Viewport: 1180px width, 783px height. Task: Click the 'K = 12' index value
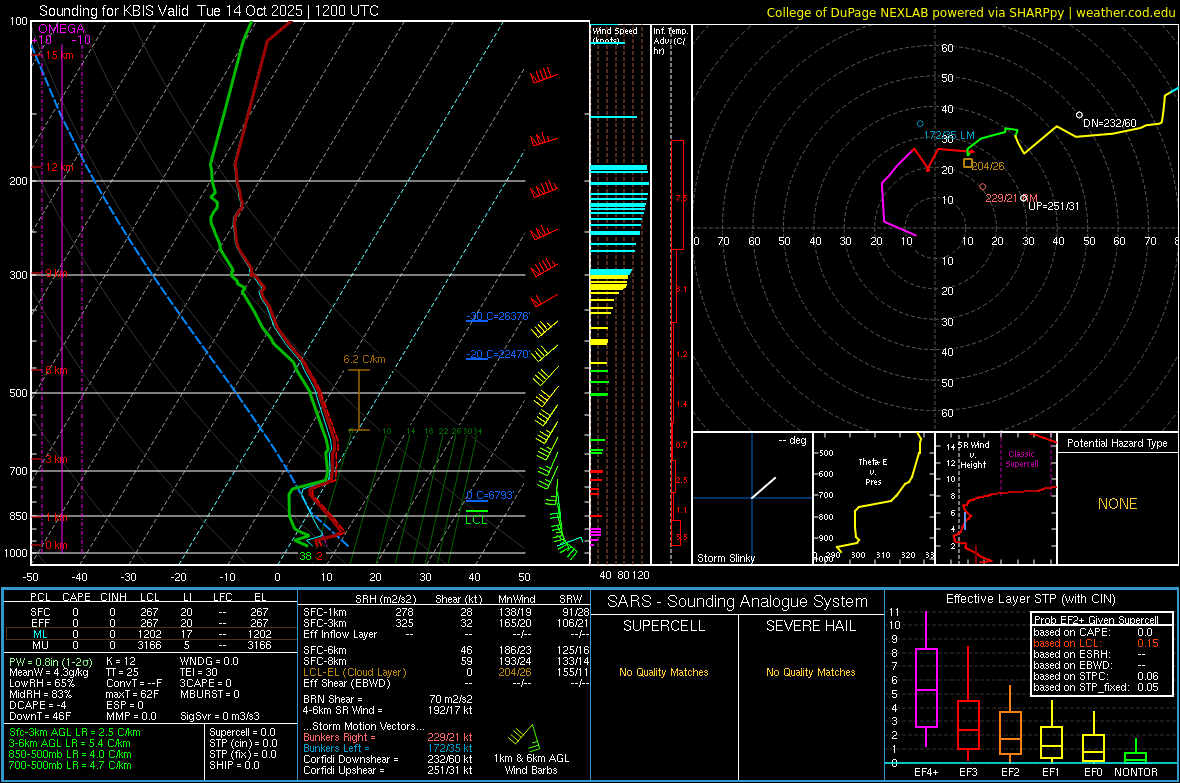tap(120, 661)
